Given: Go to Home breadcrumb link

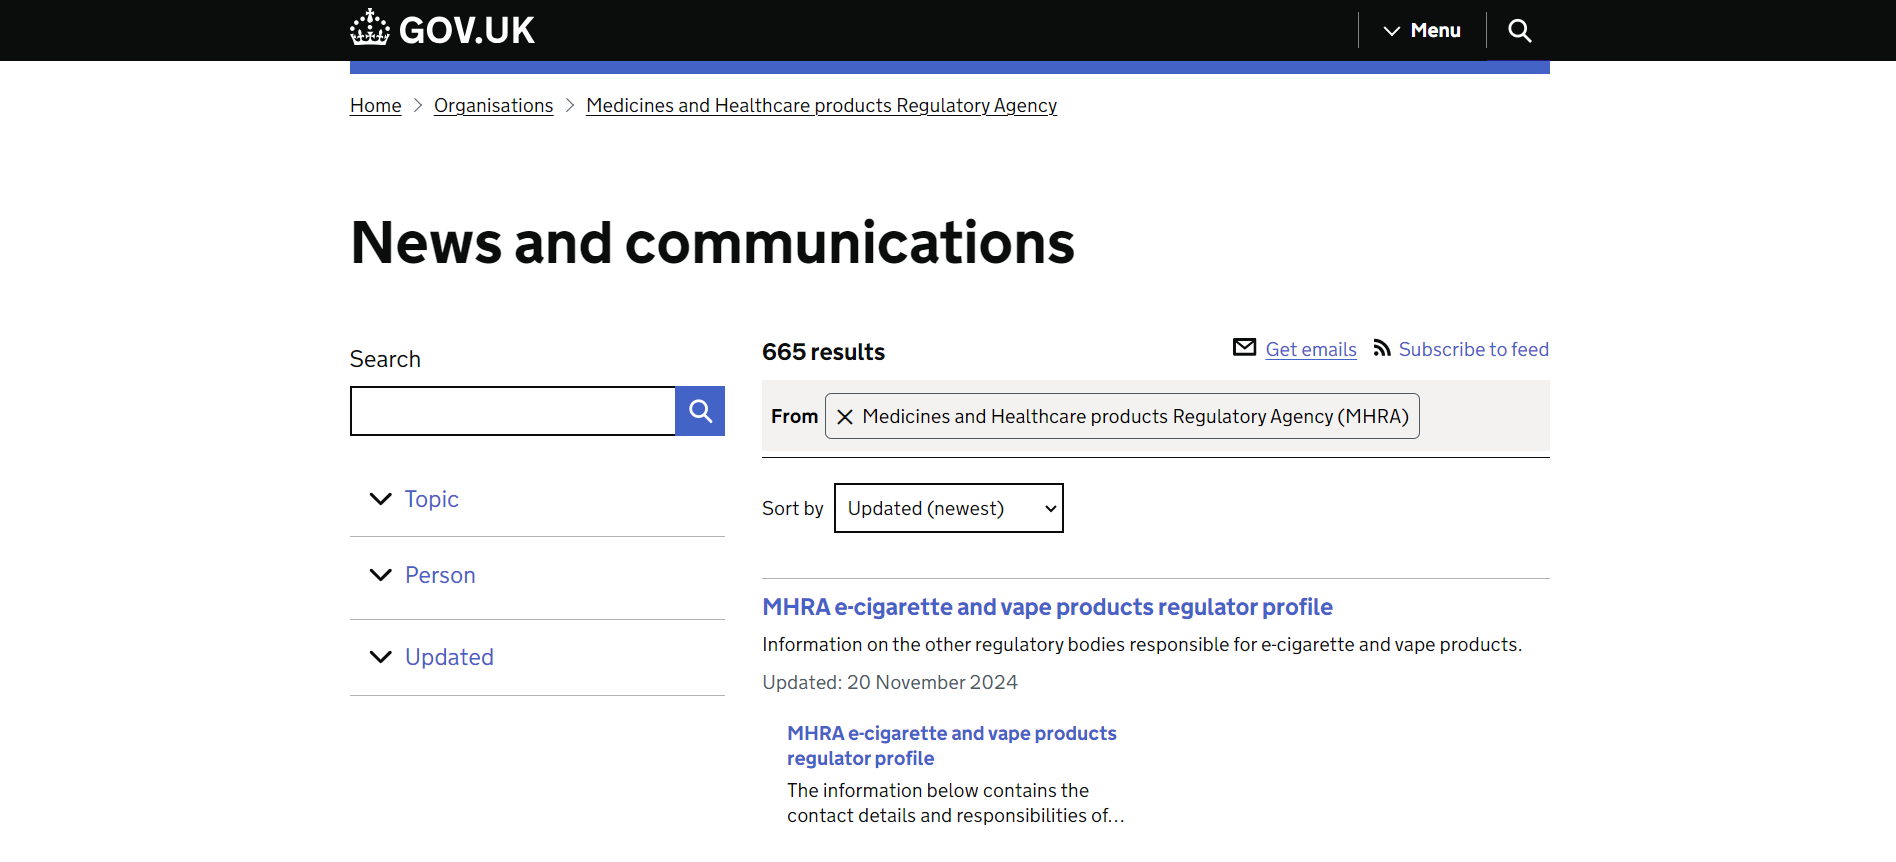Looking at the screenshot, I should [x=375, y=106].
